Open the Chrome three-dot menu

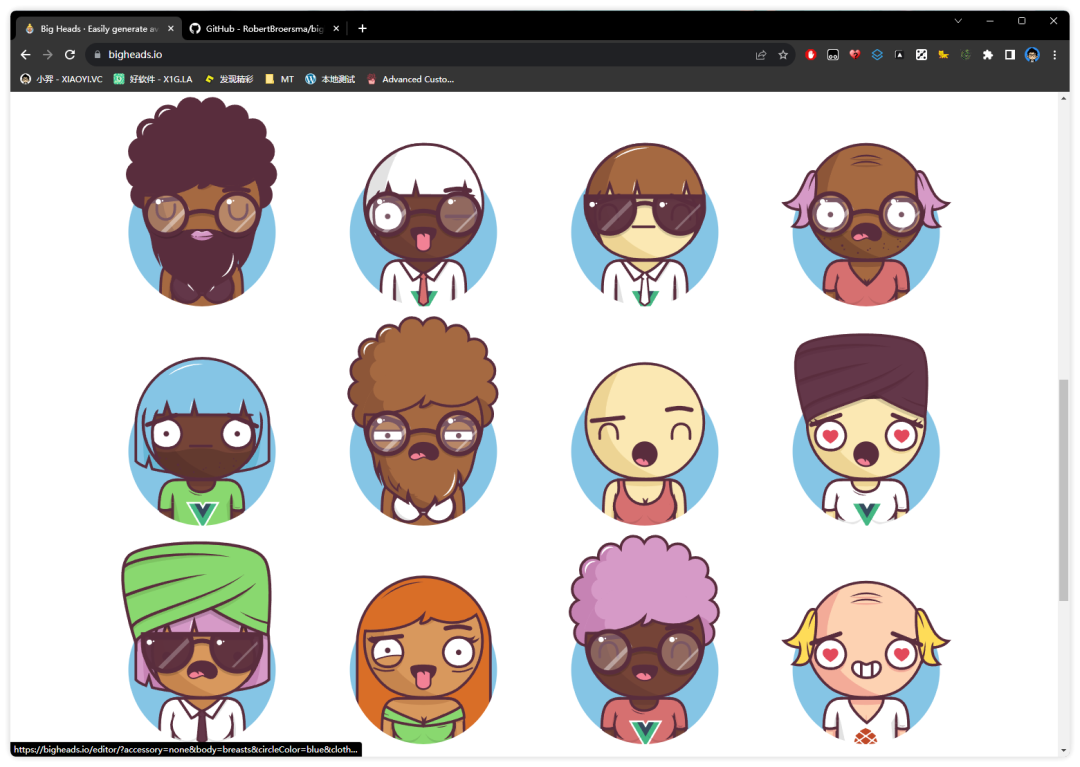click(1055, 55)
